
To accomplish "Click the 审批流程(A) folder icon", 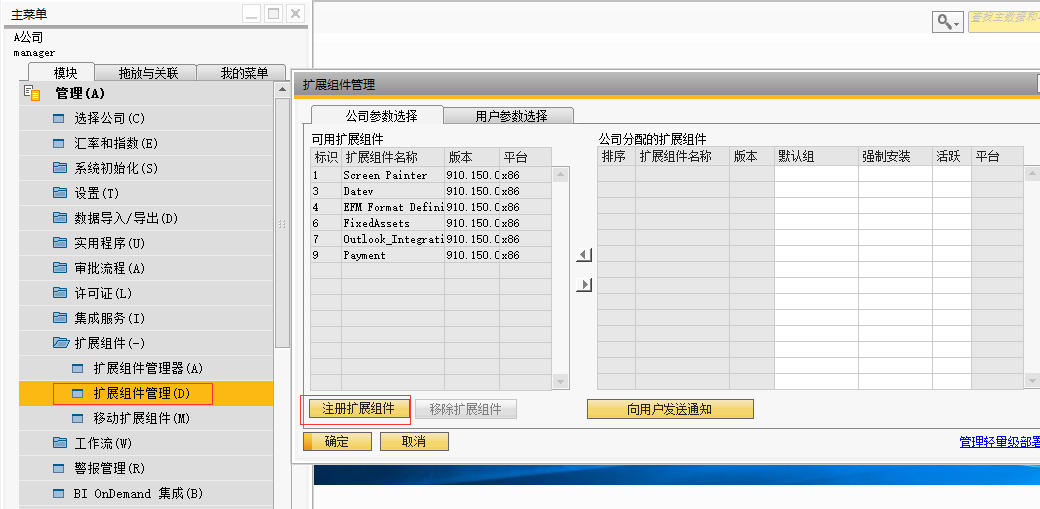I will [60, 268].
